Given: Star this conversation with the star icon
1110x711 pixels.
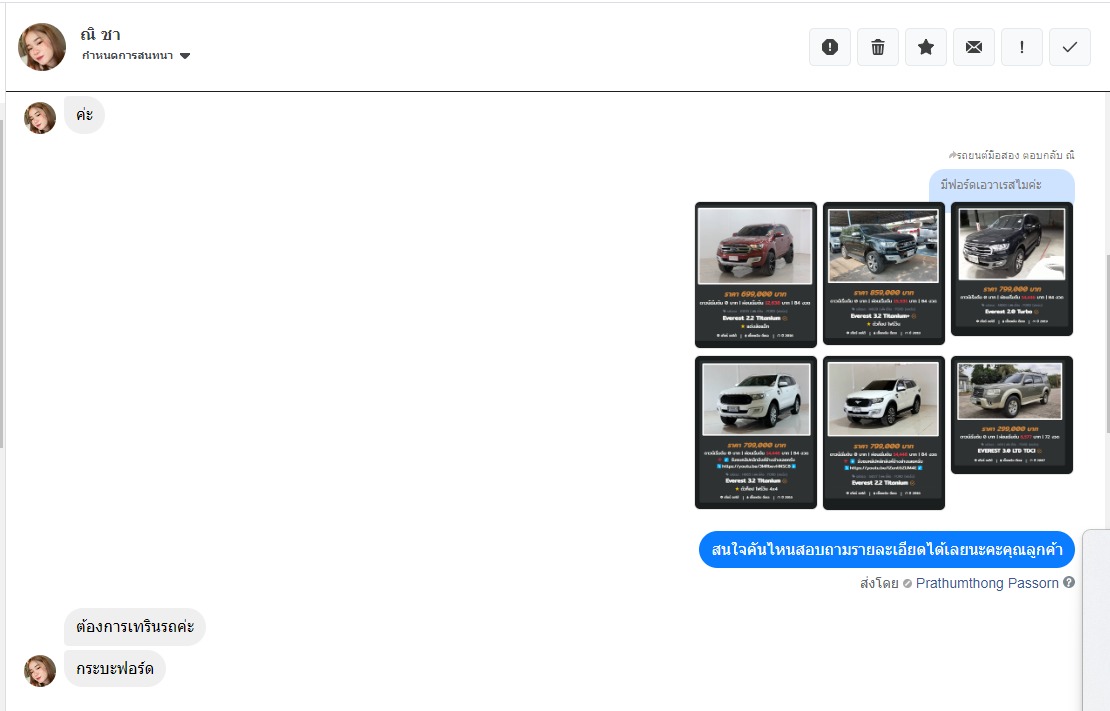Looking at the screenshot, I should coord(926,47).
